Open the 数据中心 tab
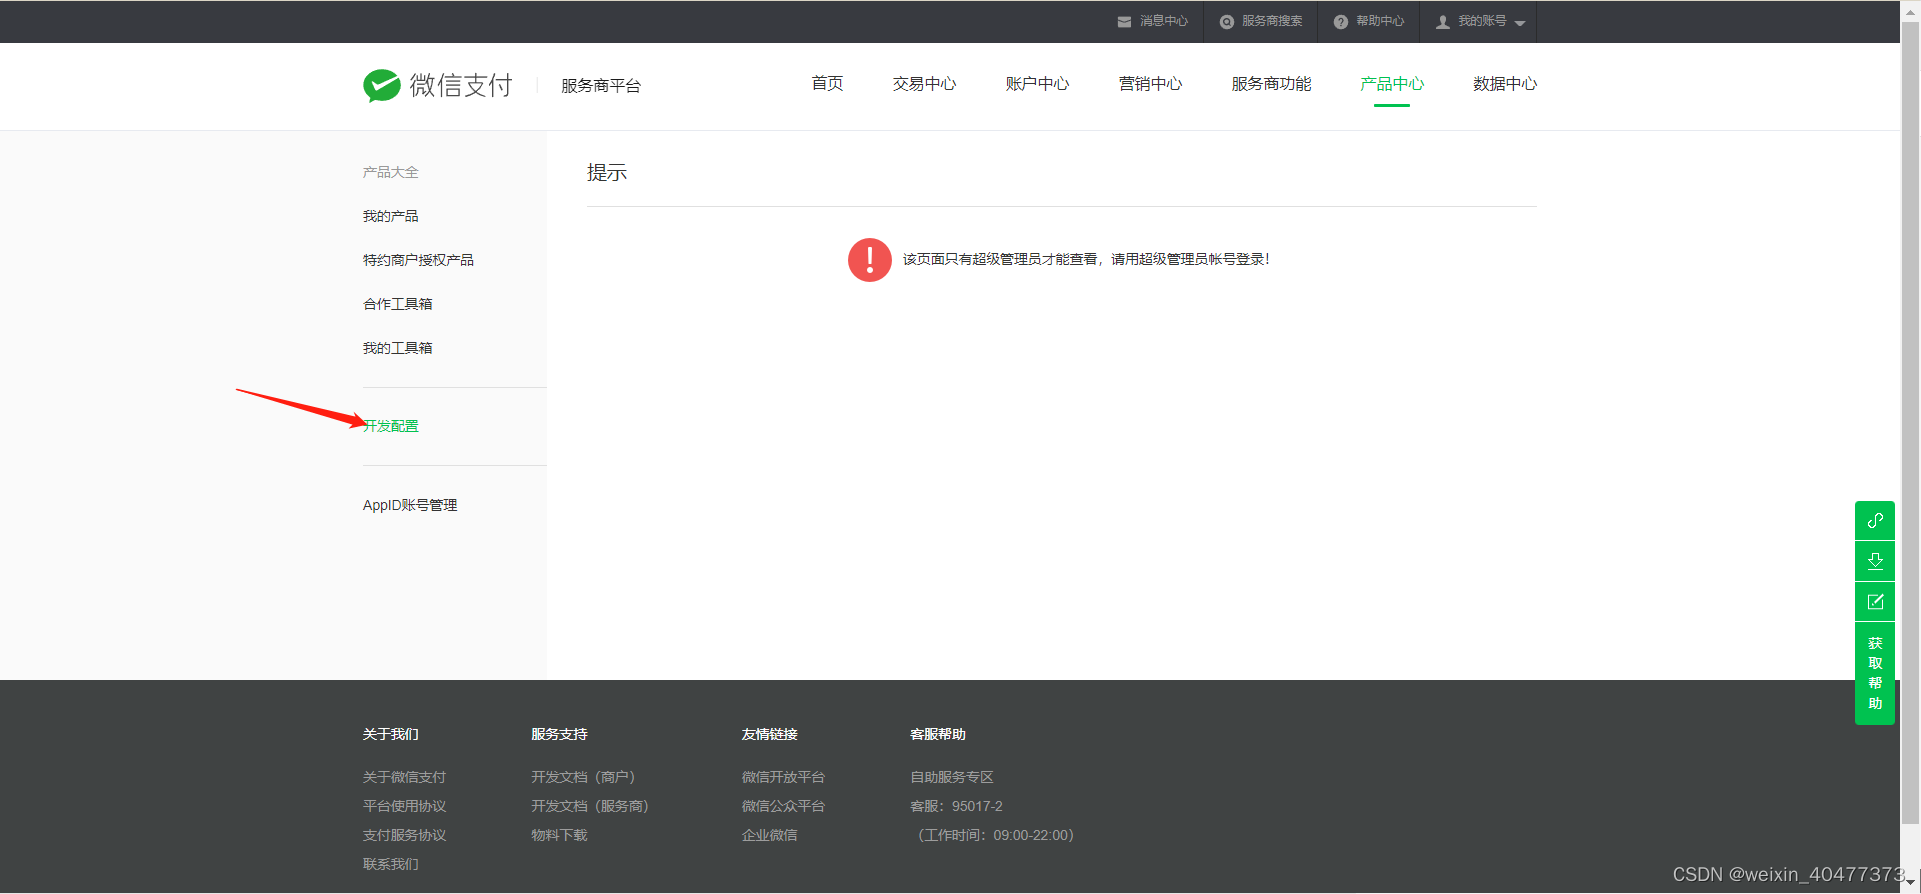 point(1505,84)
